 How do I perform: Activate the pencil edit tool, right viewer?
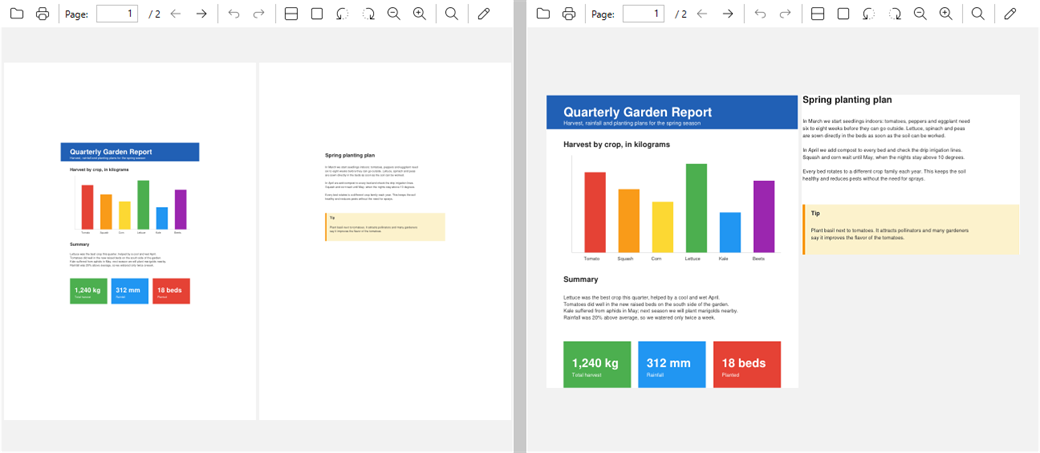pos(1010,14)
